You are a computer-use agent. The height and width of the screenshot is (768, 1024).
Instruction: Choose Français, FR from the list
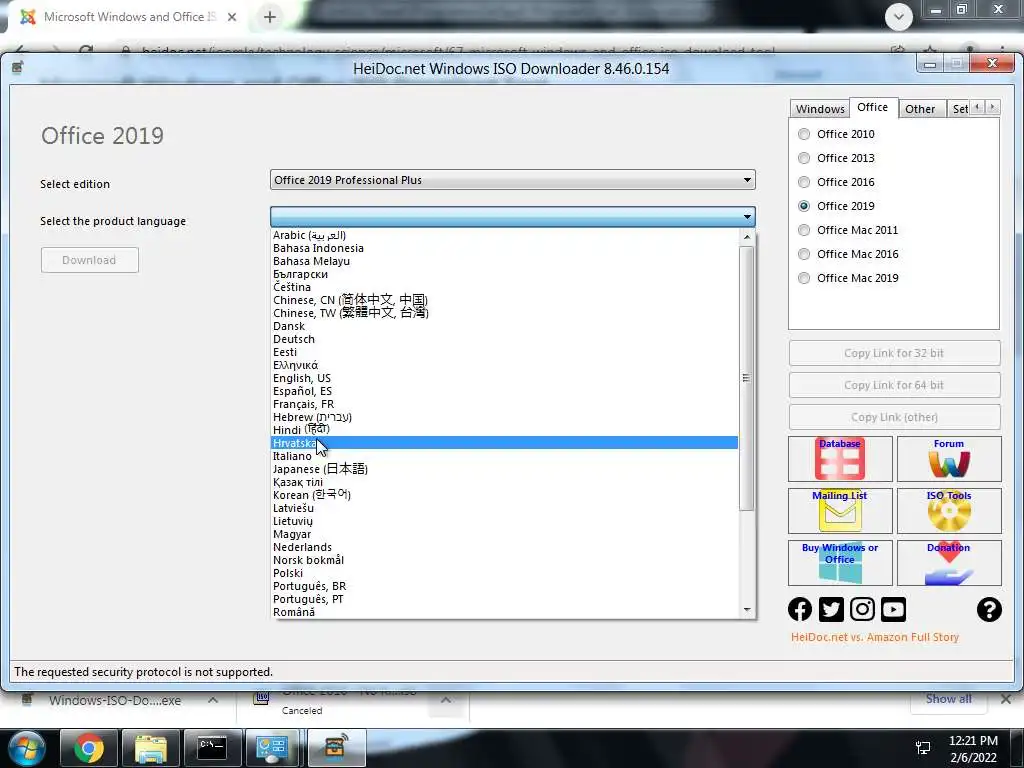point(504,404)
